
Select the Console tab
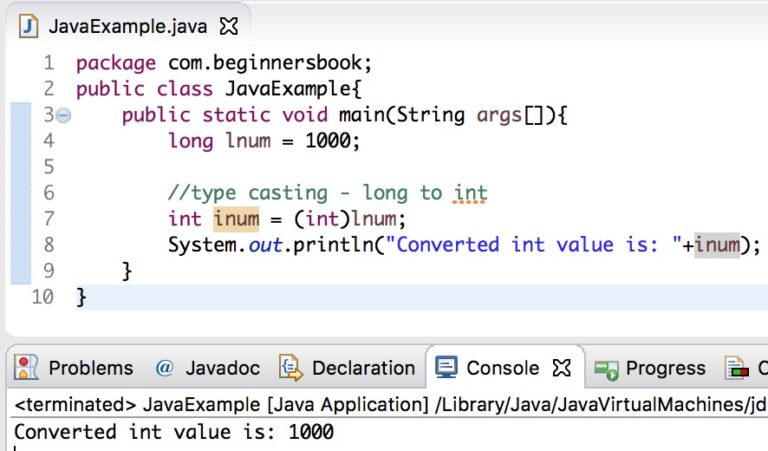(x=503, y=368)
